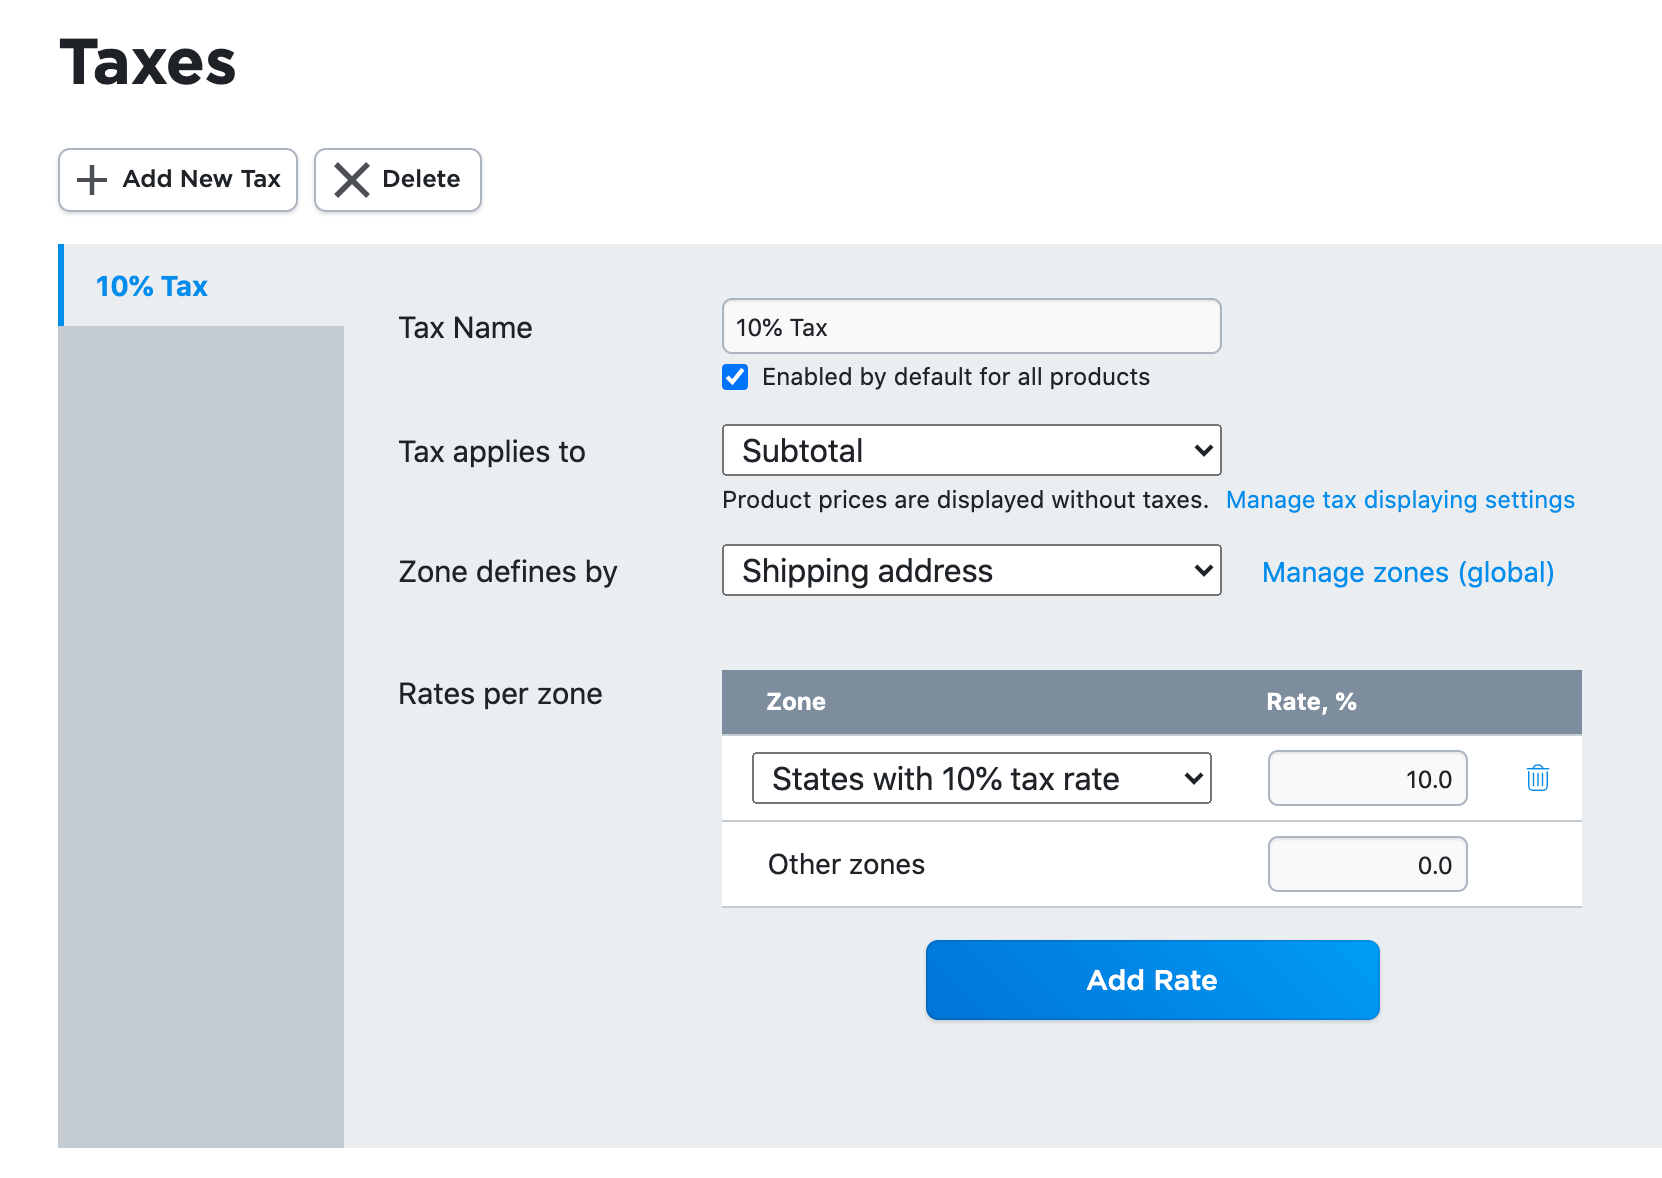Focus the Tax Name text field
Viewport: 1662px width, 1178px height.
tap(970, 327)
